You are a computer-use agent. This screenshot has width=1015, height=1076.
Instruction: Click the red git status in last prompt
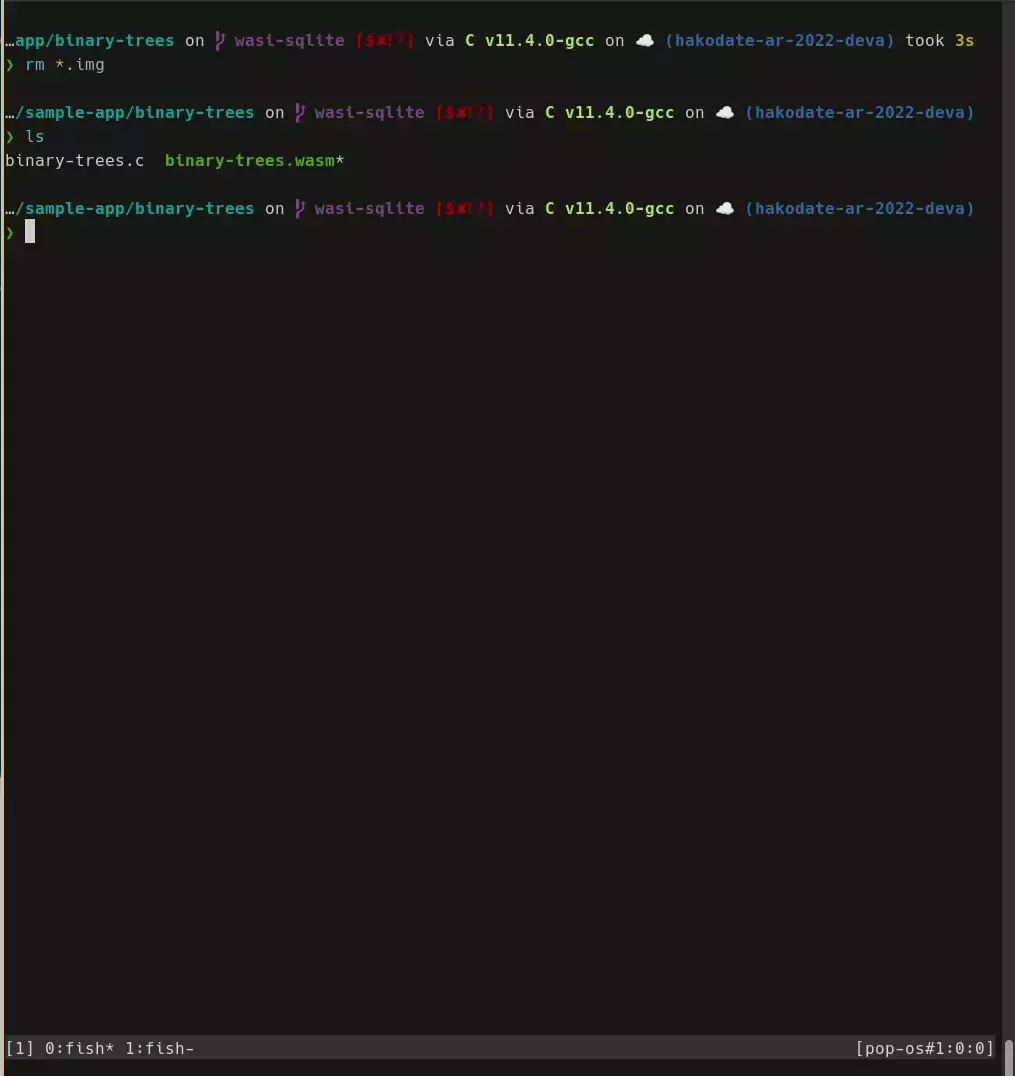click(465, 209)
